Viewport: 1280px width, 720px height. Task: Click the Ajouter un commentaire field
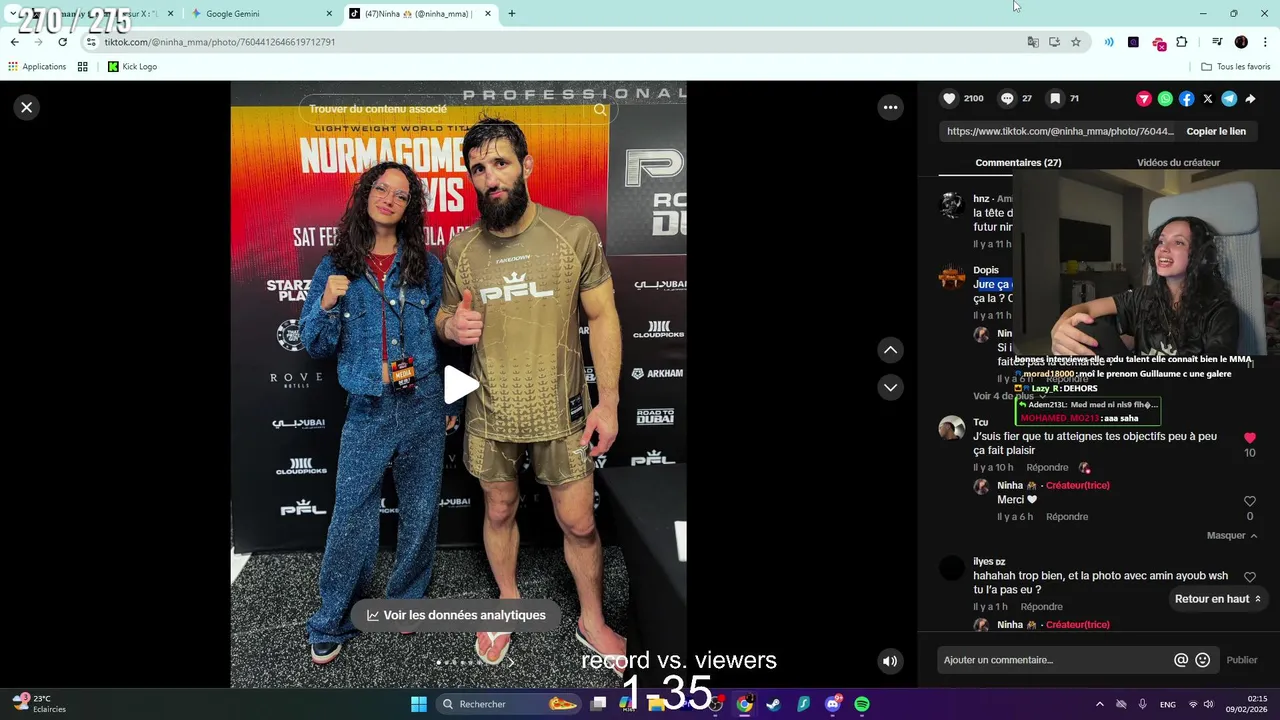pyautogui.click(x=1055, y=660)
